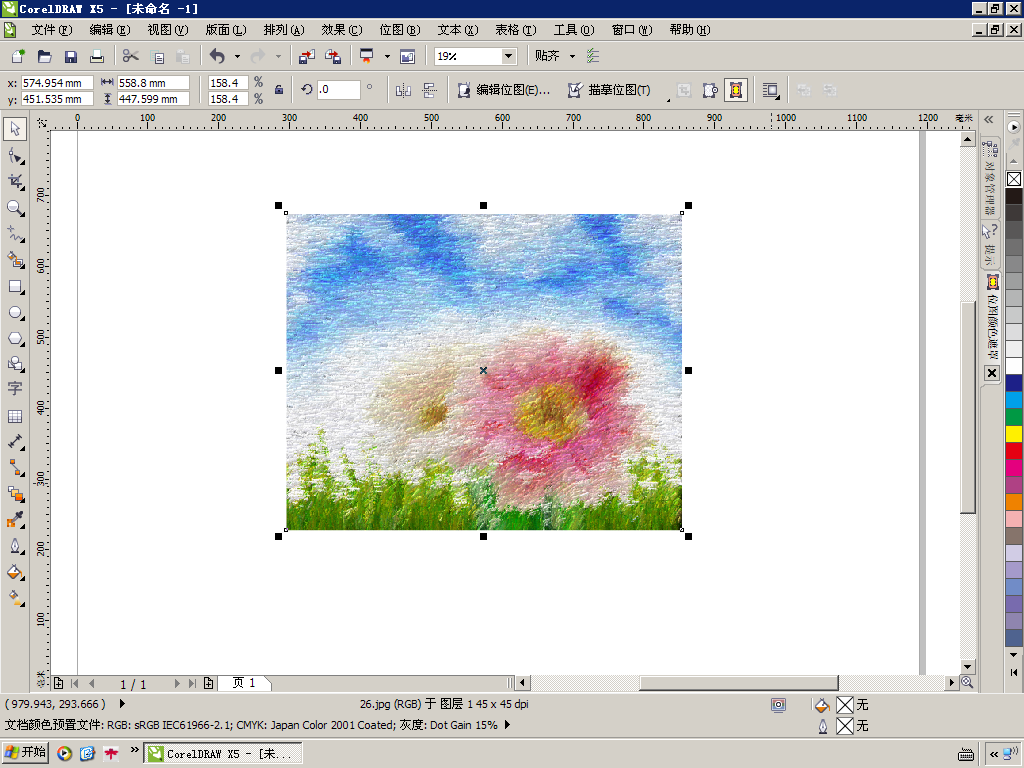Add a page after current
Screen dimensions: 1024x768
(208, 683)
